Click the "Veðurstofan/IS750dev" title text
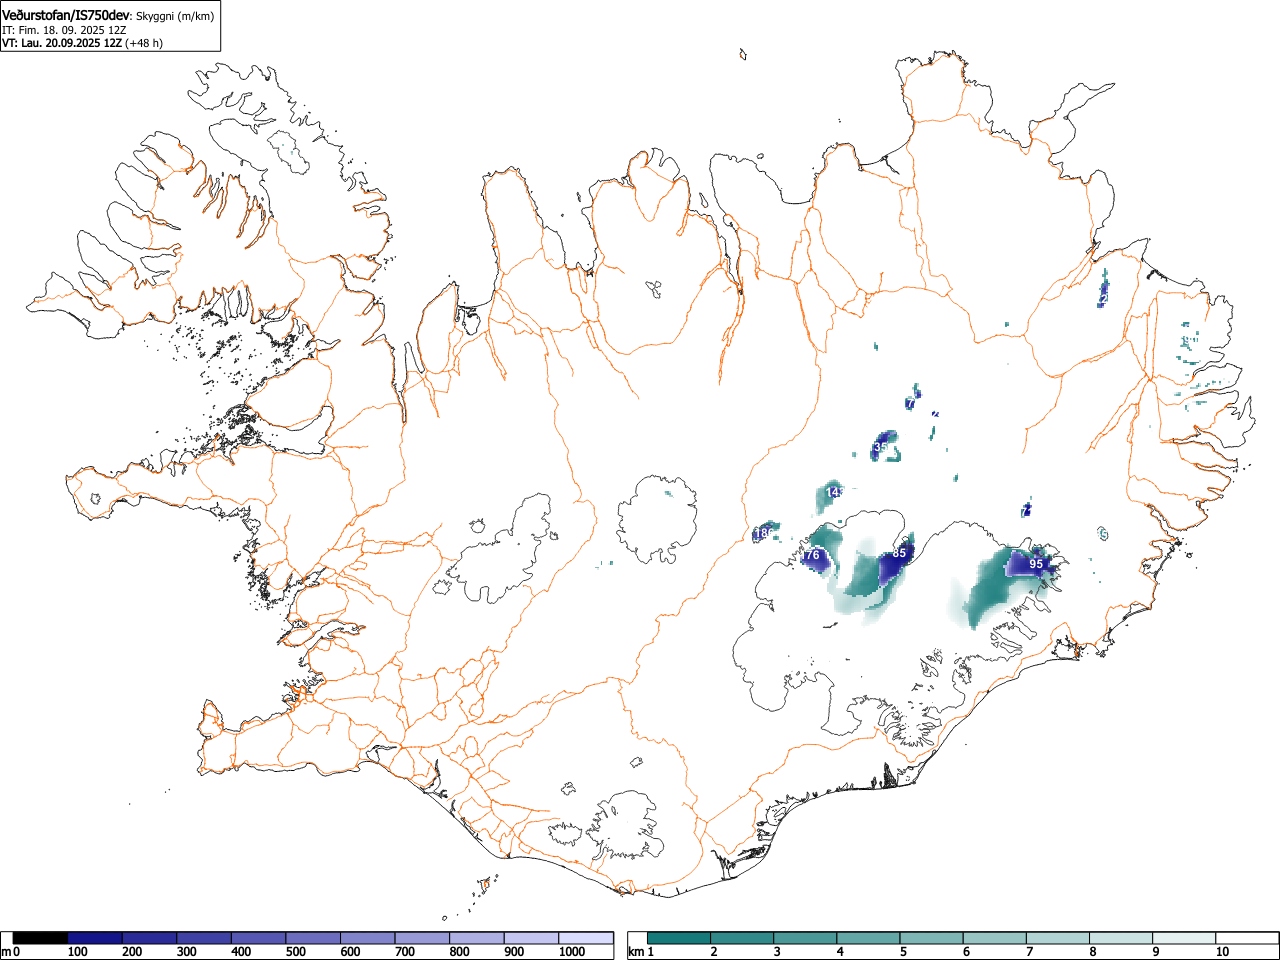 pyautogui.click(x=66, y=15)
